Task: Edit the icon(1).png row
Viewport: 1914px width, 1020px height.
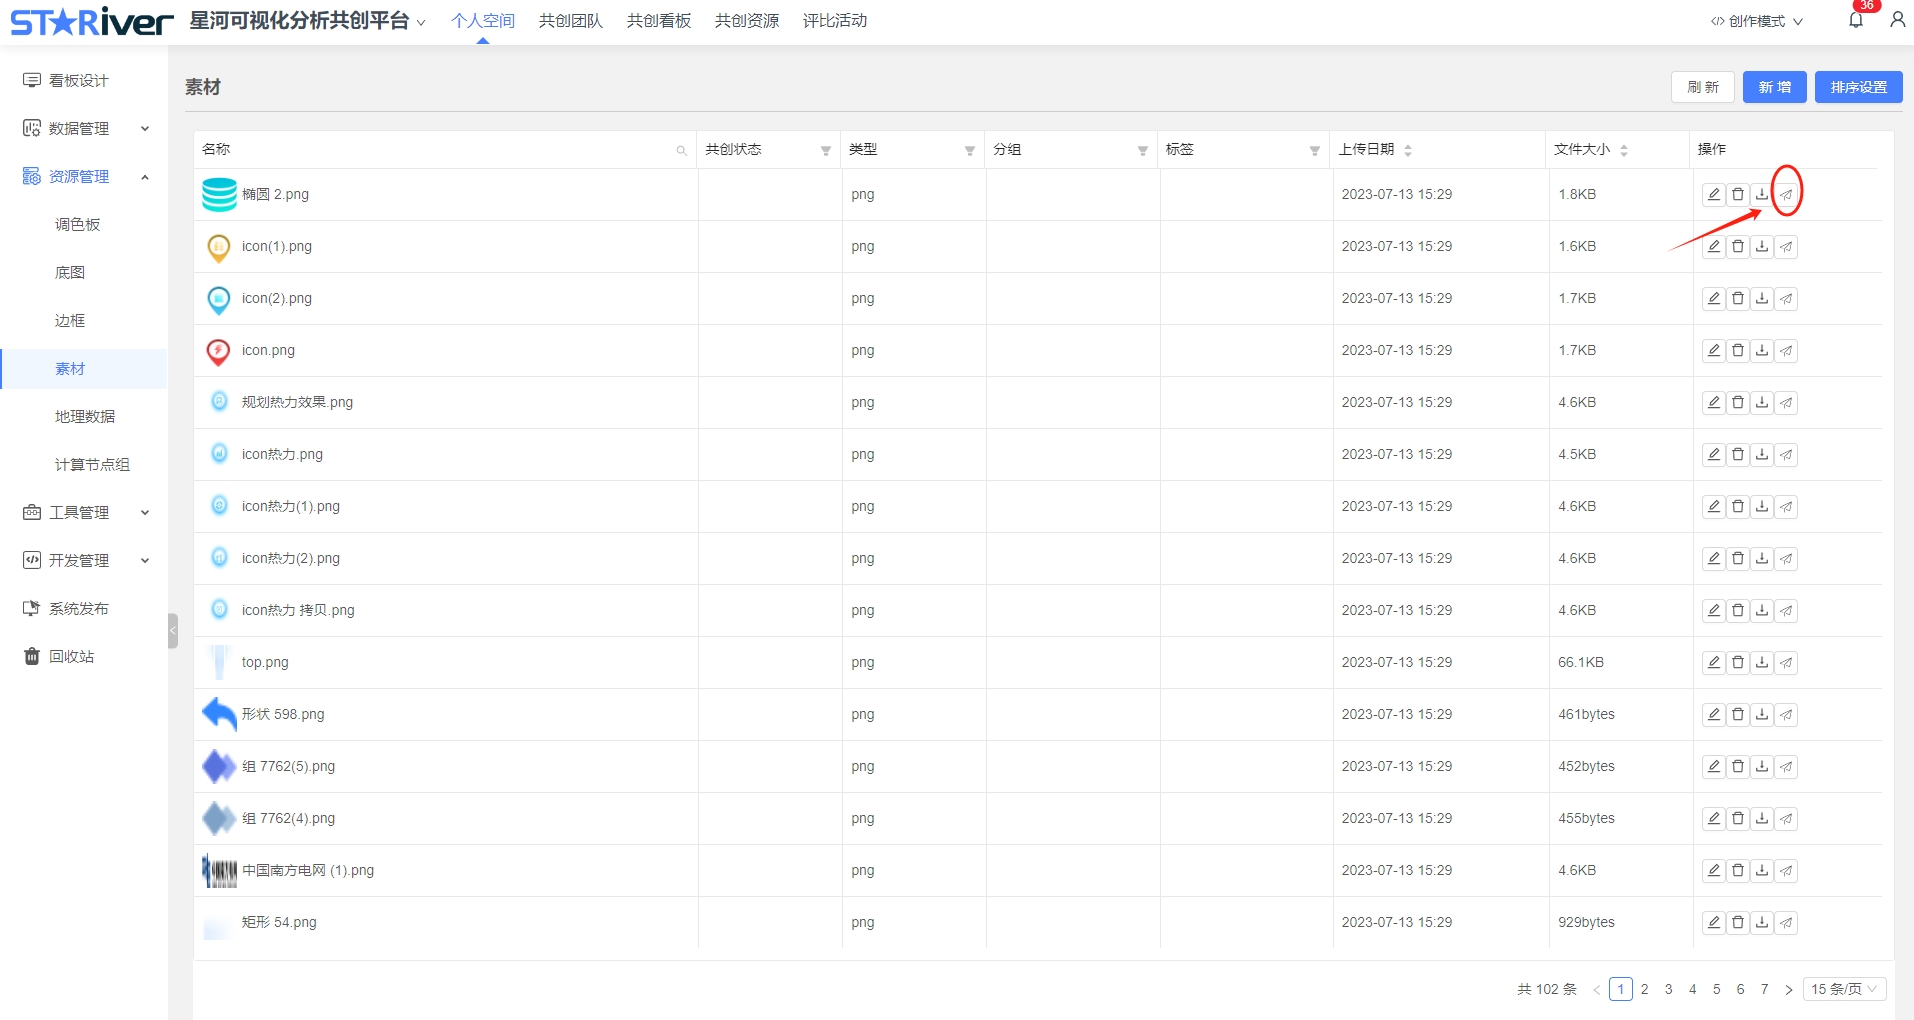Action: coord(1714,246)
